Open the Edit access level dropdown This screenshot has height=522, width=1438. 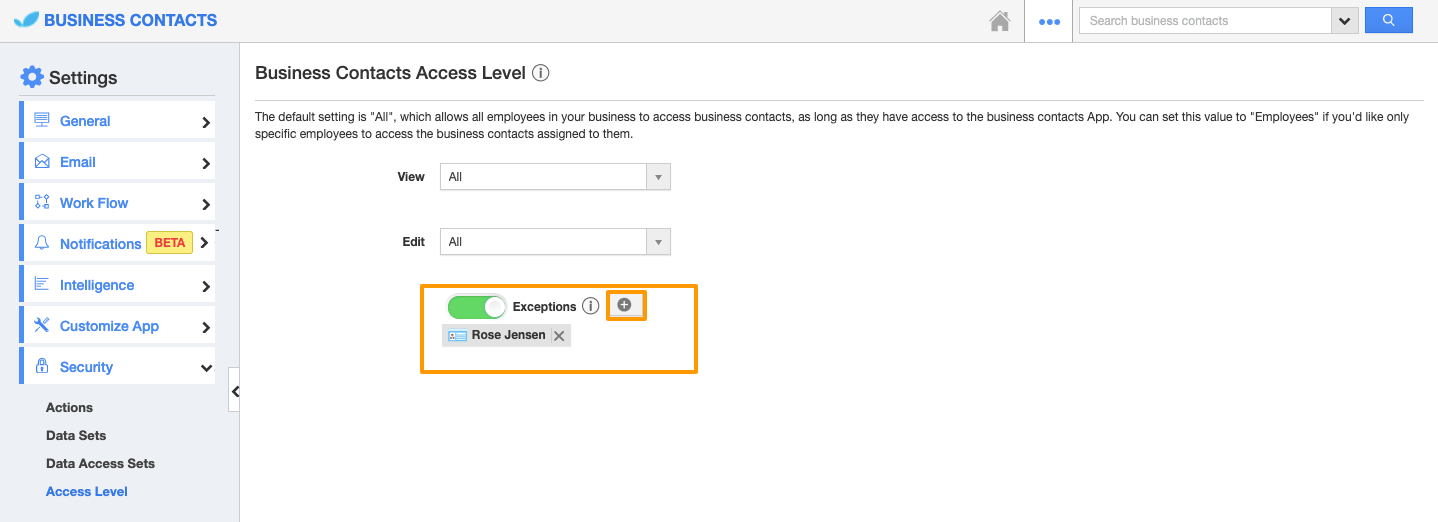555,242
